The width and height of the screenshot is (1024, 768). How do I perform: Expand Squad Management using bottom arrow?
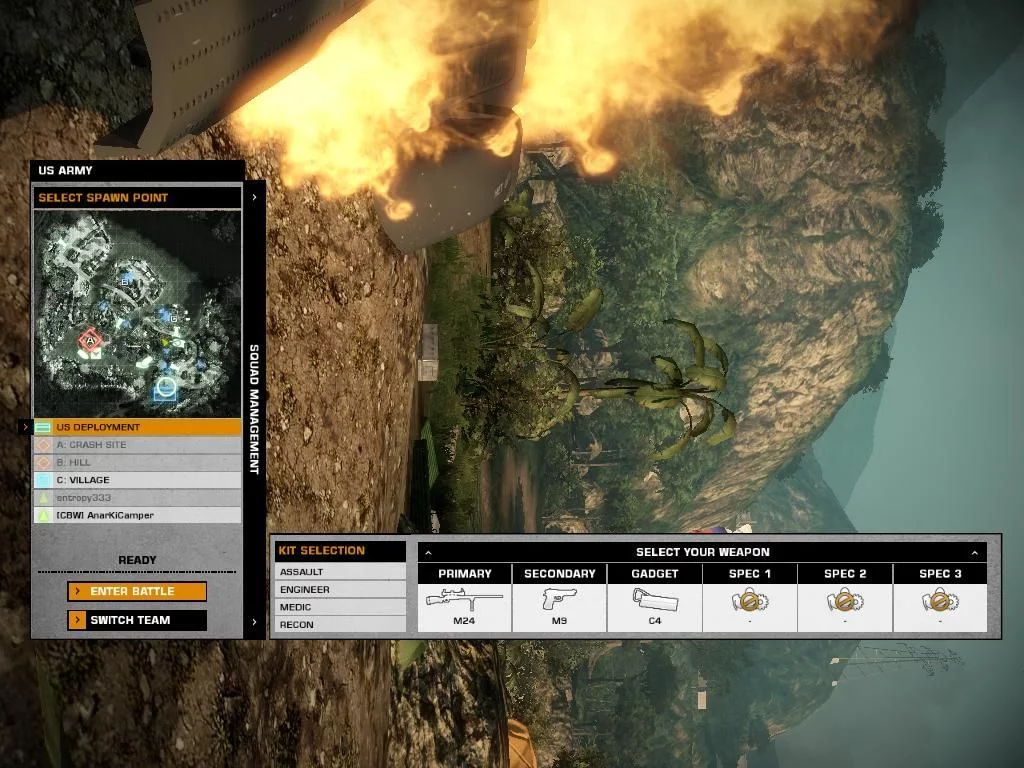coord(255,622)
